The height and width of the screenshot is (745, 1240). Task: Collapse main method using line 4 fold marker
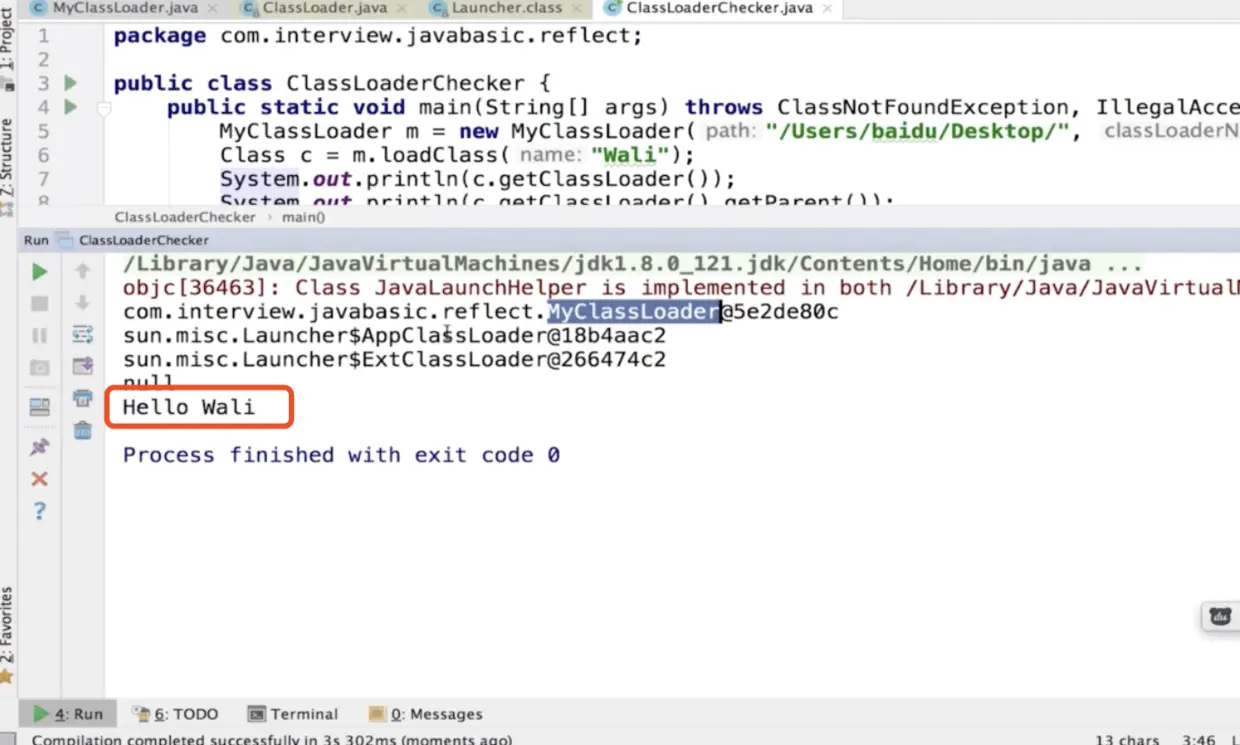pos(102,107)
